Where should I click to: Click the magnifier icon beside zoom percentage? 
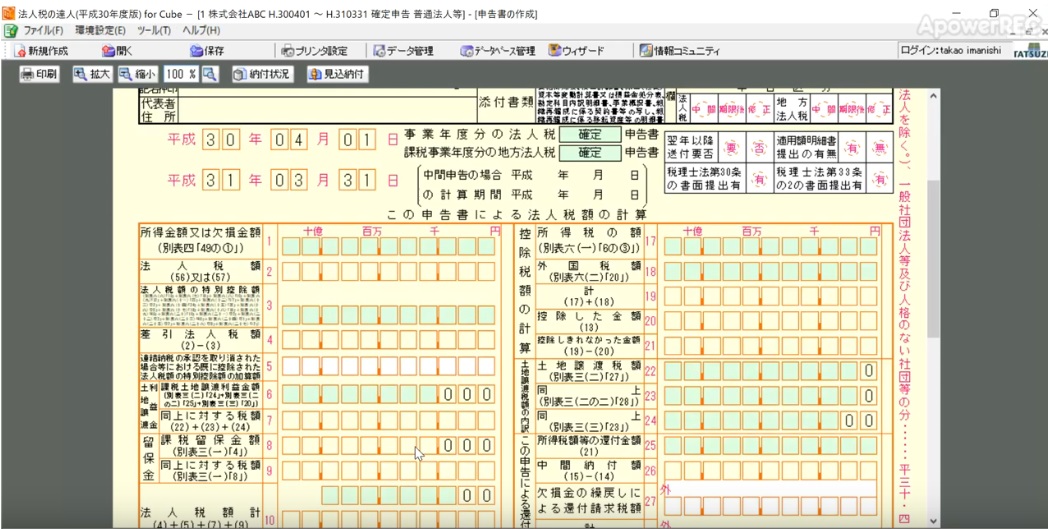pos(210,74)
